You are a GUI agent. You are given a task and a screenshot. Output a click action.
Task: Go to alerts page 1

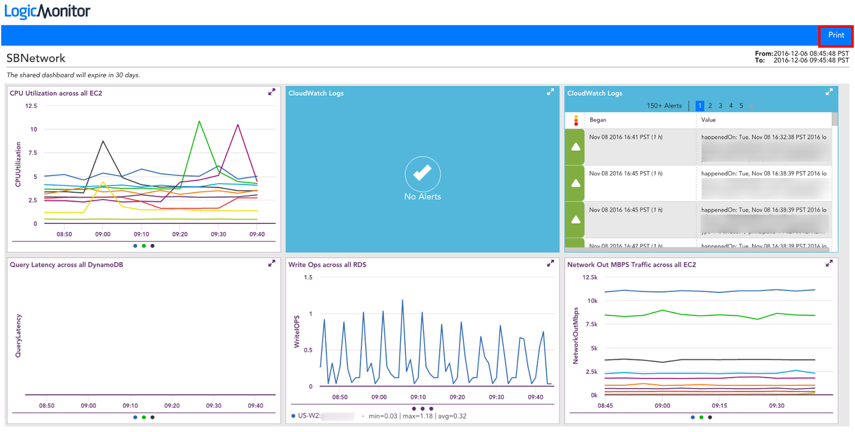pyautogui.click(x=700, y=106)
